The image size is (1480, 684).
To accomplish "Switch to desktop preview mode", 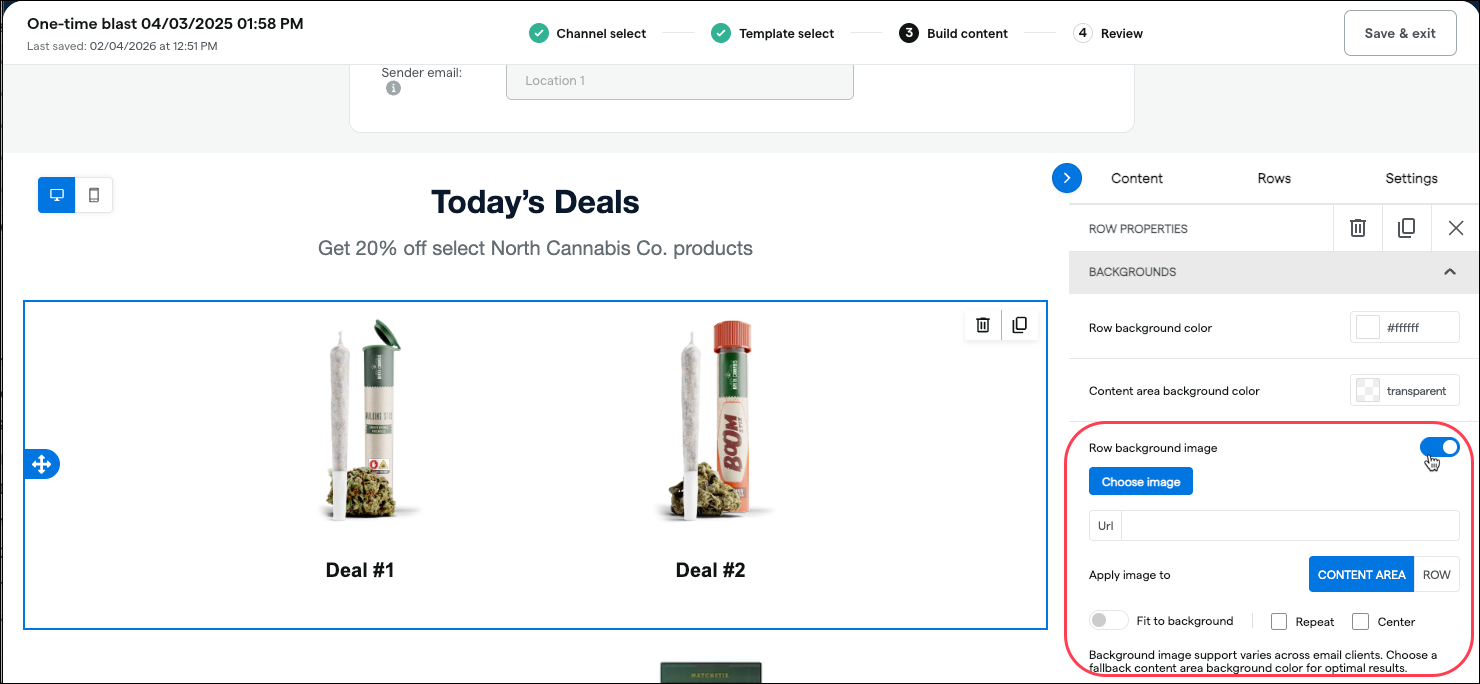I will pos(57,195).
